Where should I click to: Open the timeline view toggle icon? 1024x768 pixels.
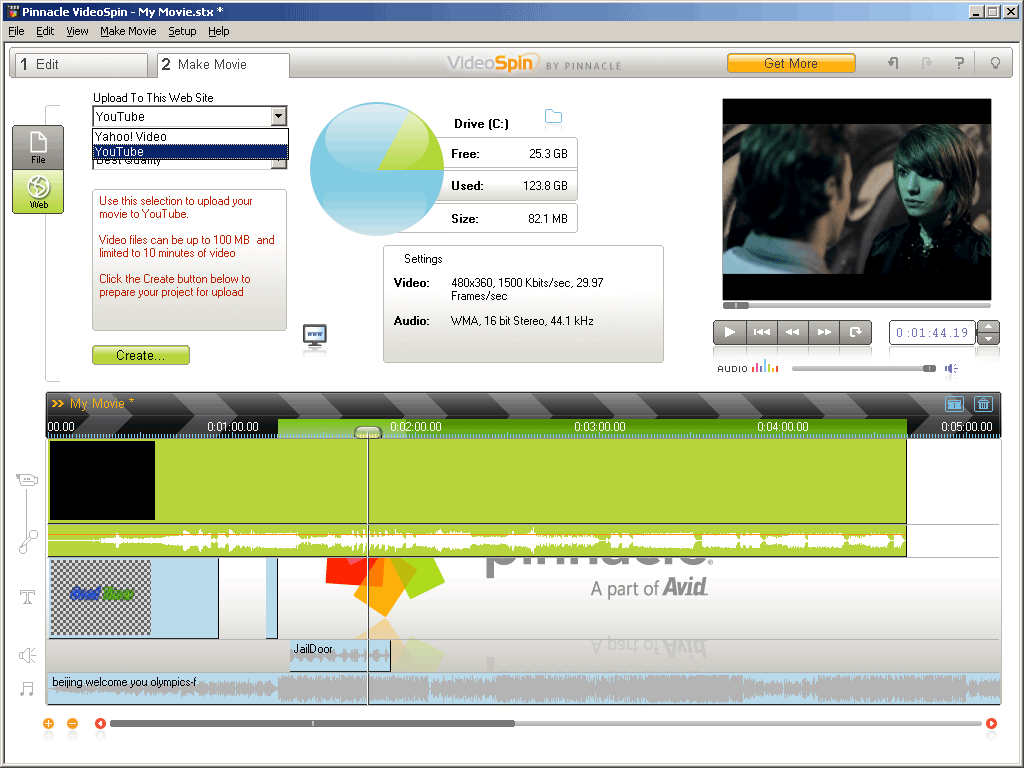pos(954,404)
